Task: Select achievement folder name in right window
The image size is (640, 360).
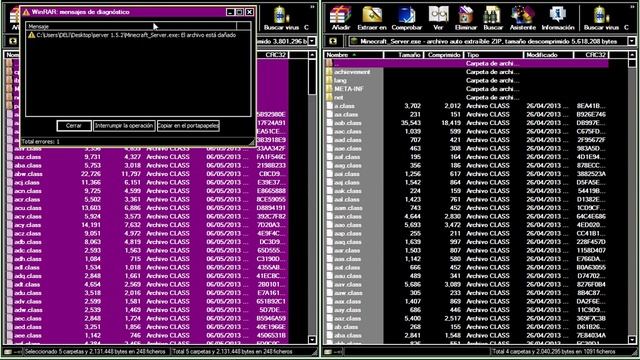Action: (352, 72)
